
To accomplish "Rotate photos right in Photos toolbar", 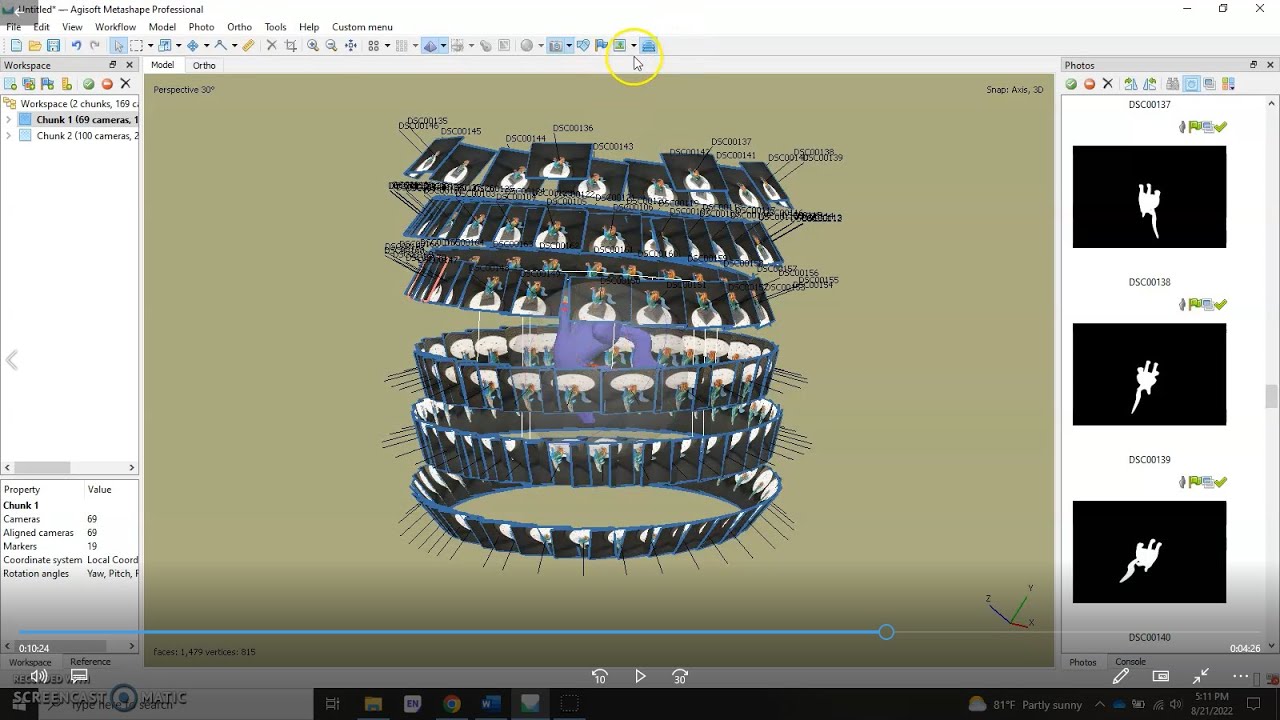I will pos(1131,84).
